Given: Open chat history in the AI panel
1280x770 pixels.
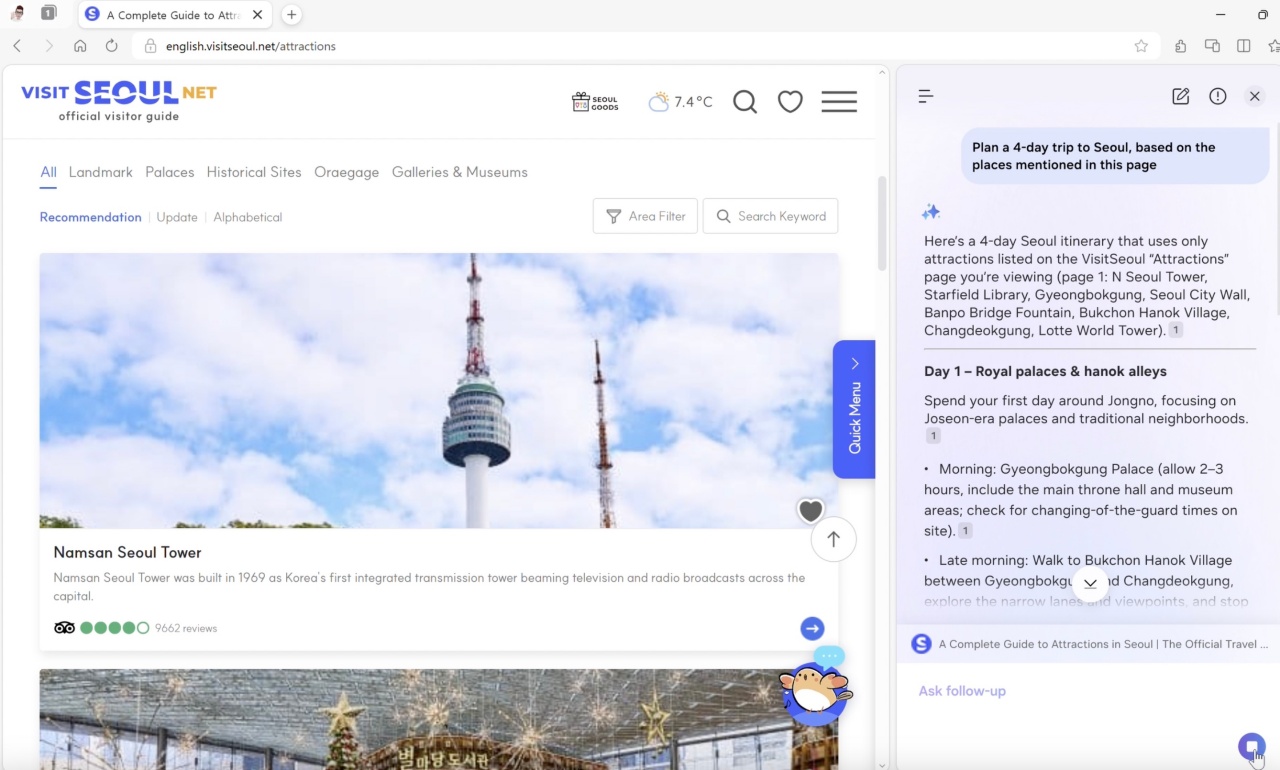Looking at the screenshot, I should (x=925, y=96).
